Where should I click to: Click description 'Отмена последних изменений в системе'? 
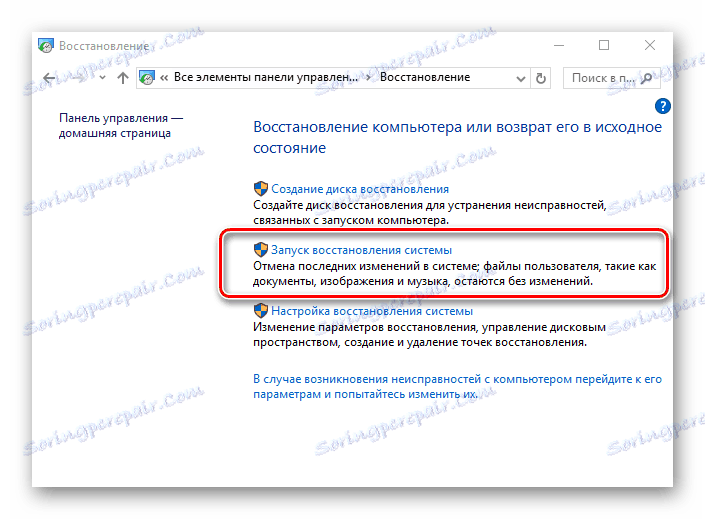pos(454,273)
